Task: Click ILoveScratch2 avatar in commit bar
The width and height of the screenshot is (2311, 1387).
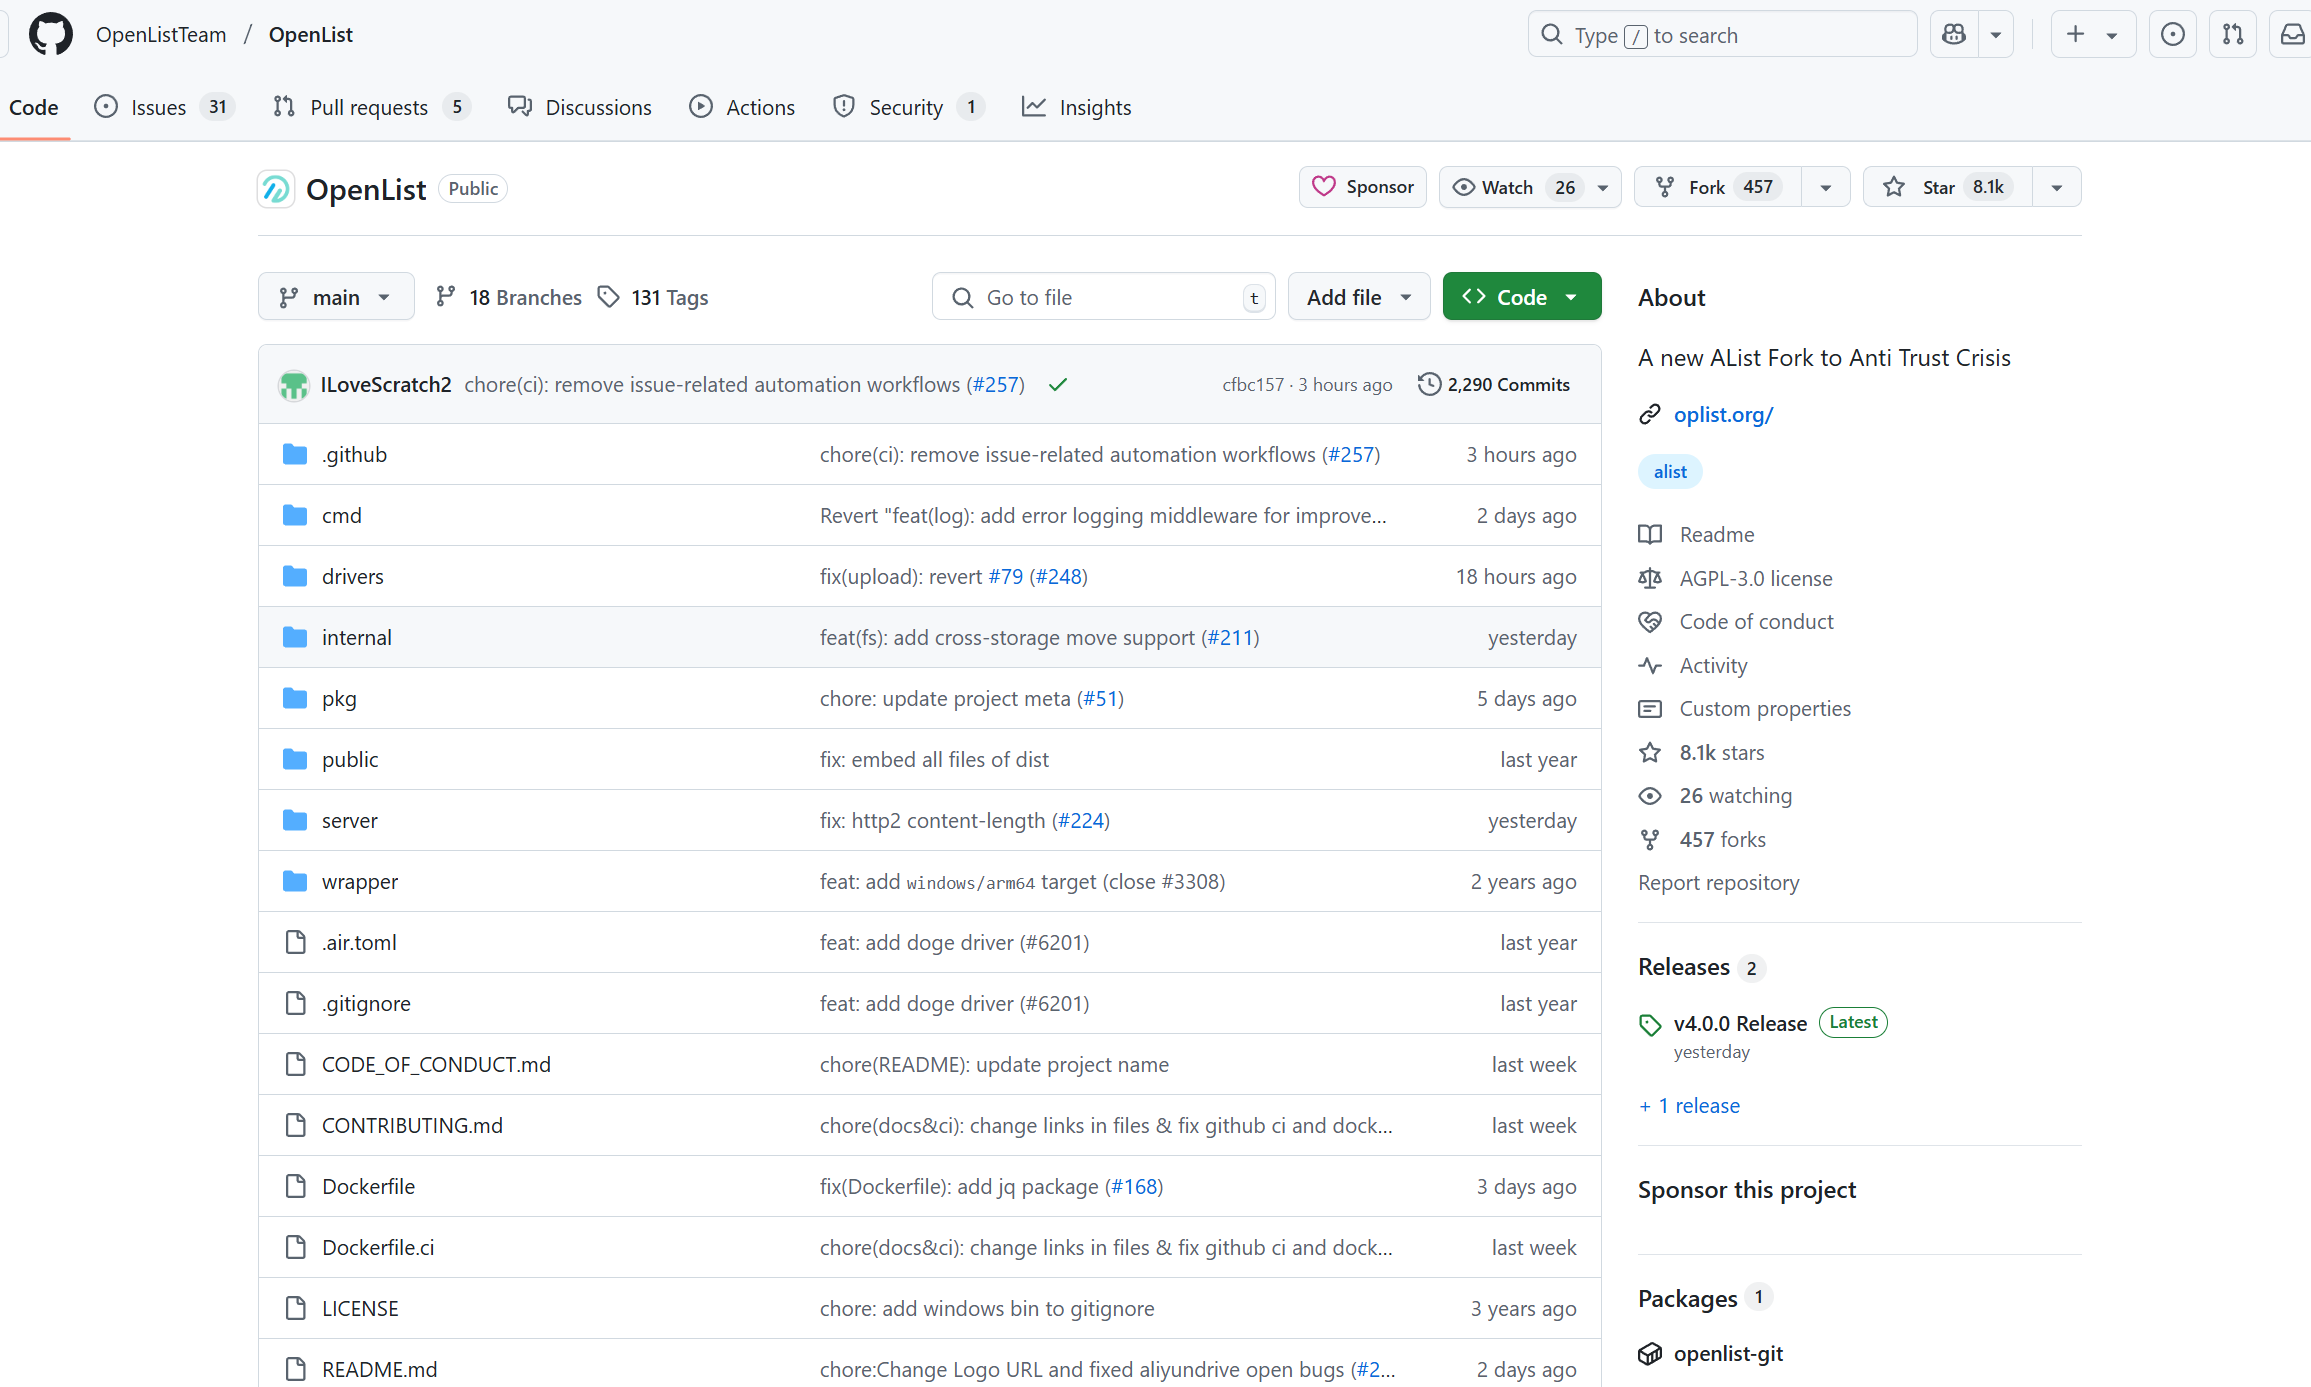Action: [294, 385]
